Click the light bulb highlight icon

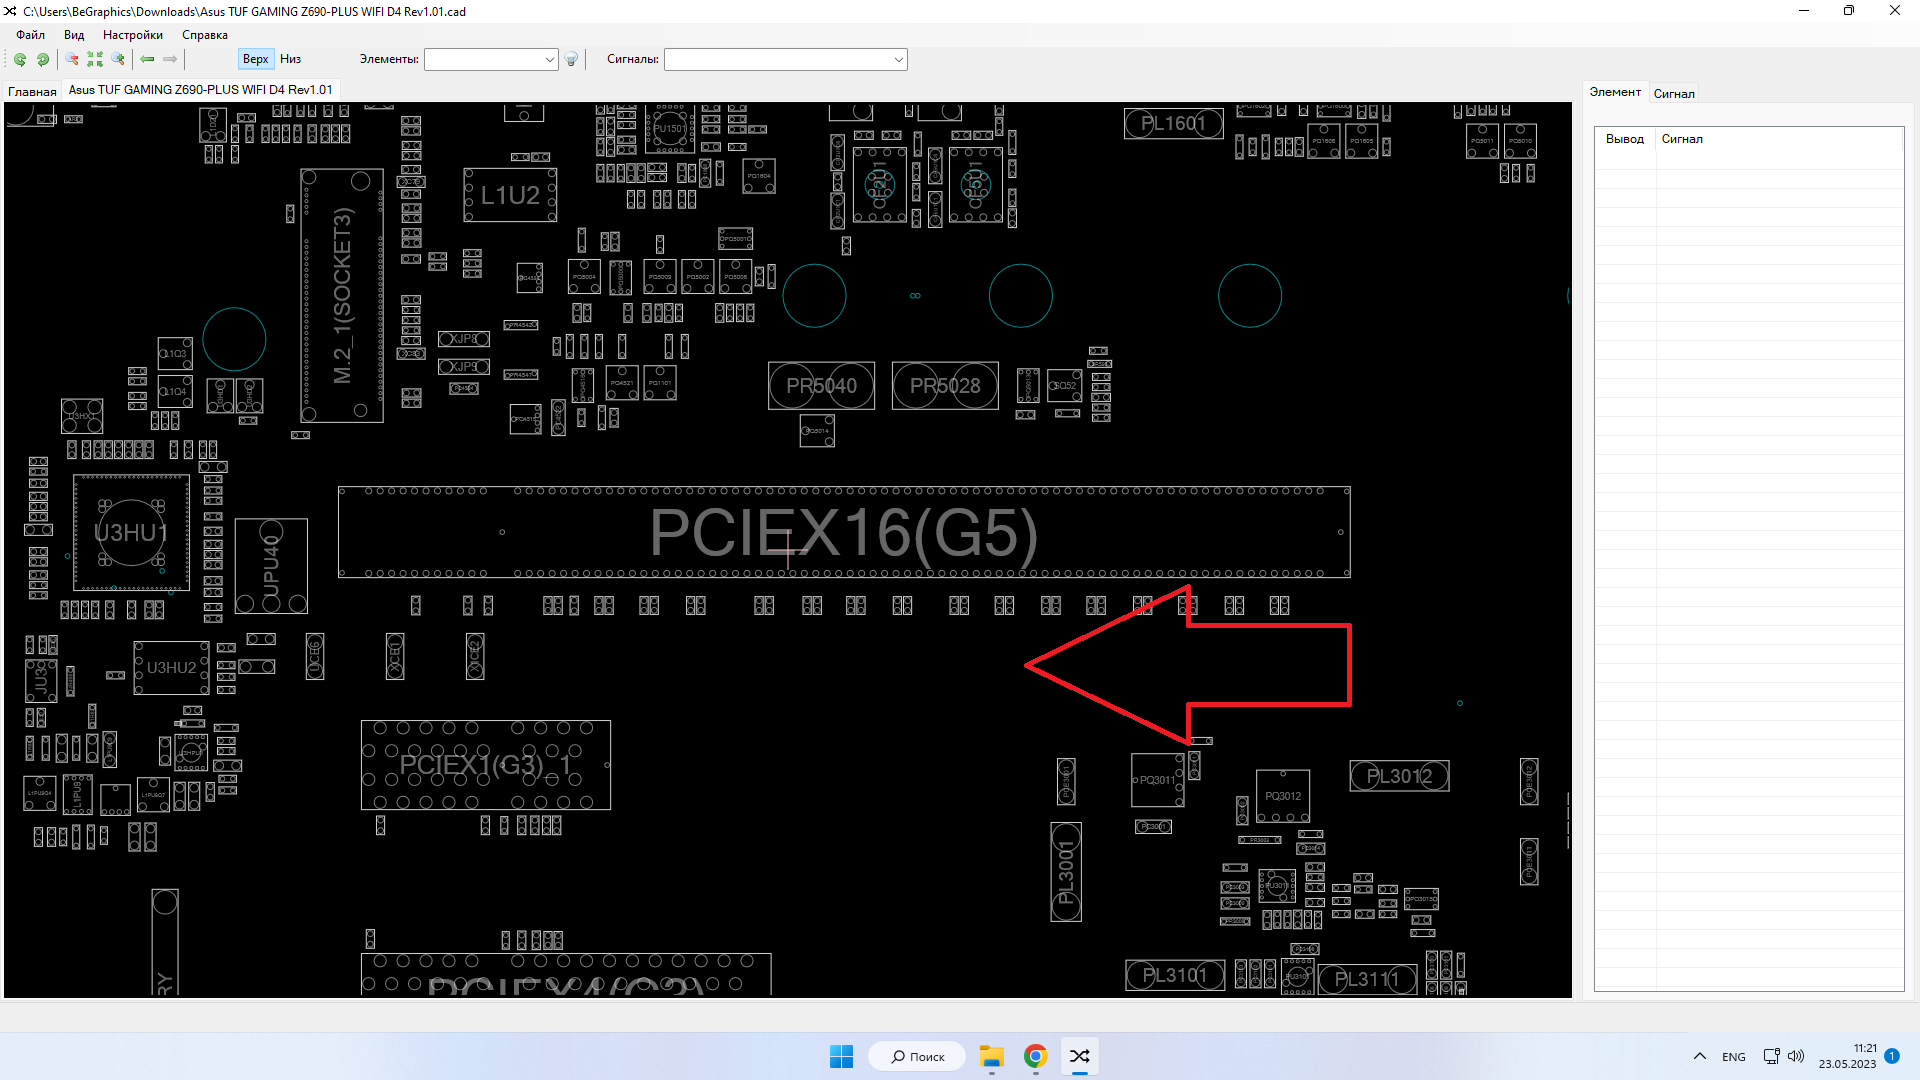click(x=571, y=59)
